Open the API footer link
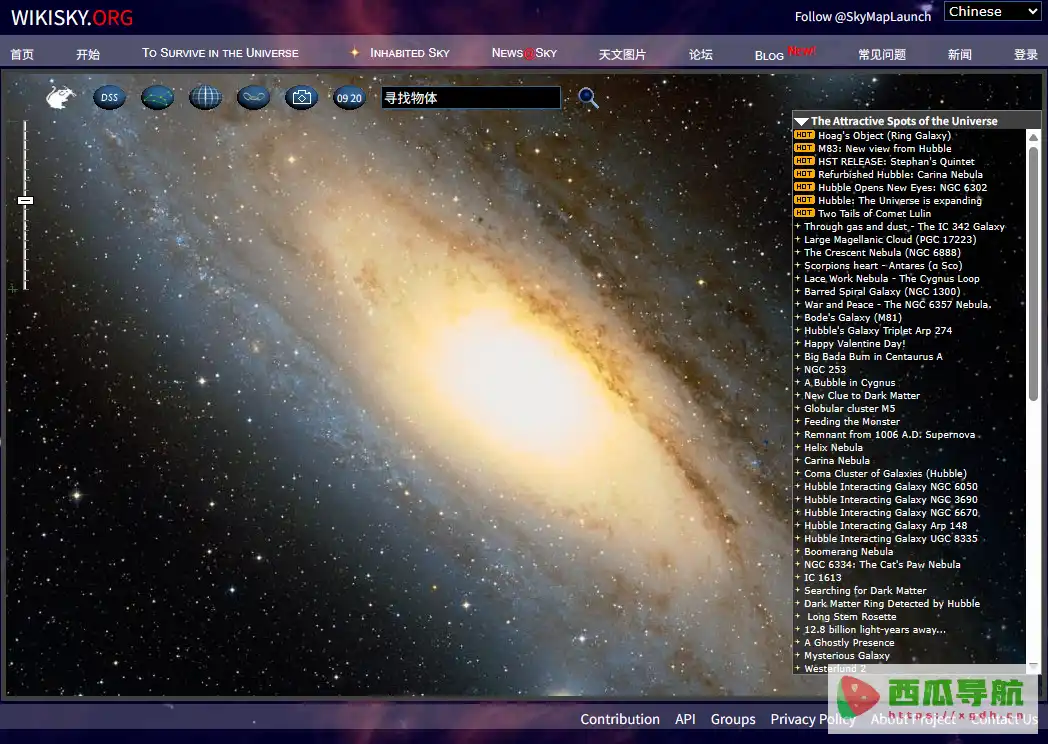Image resolution: width=1048 pixels, height=744 pixels. click(x=685, y=719)
